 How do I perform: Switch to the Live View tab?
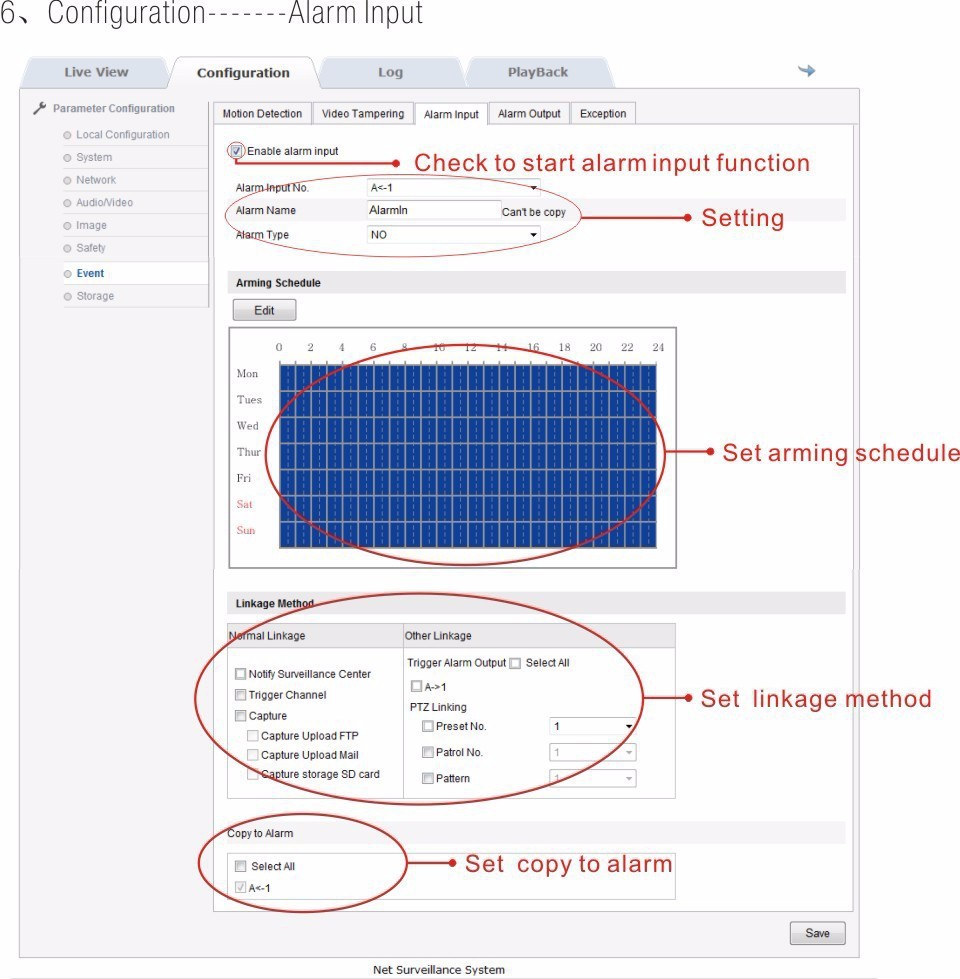pos(96,72)
